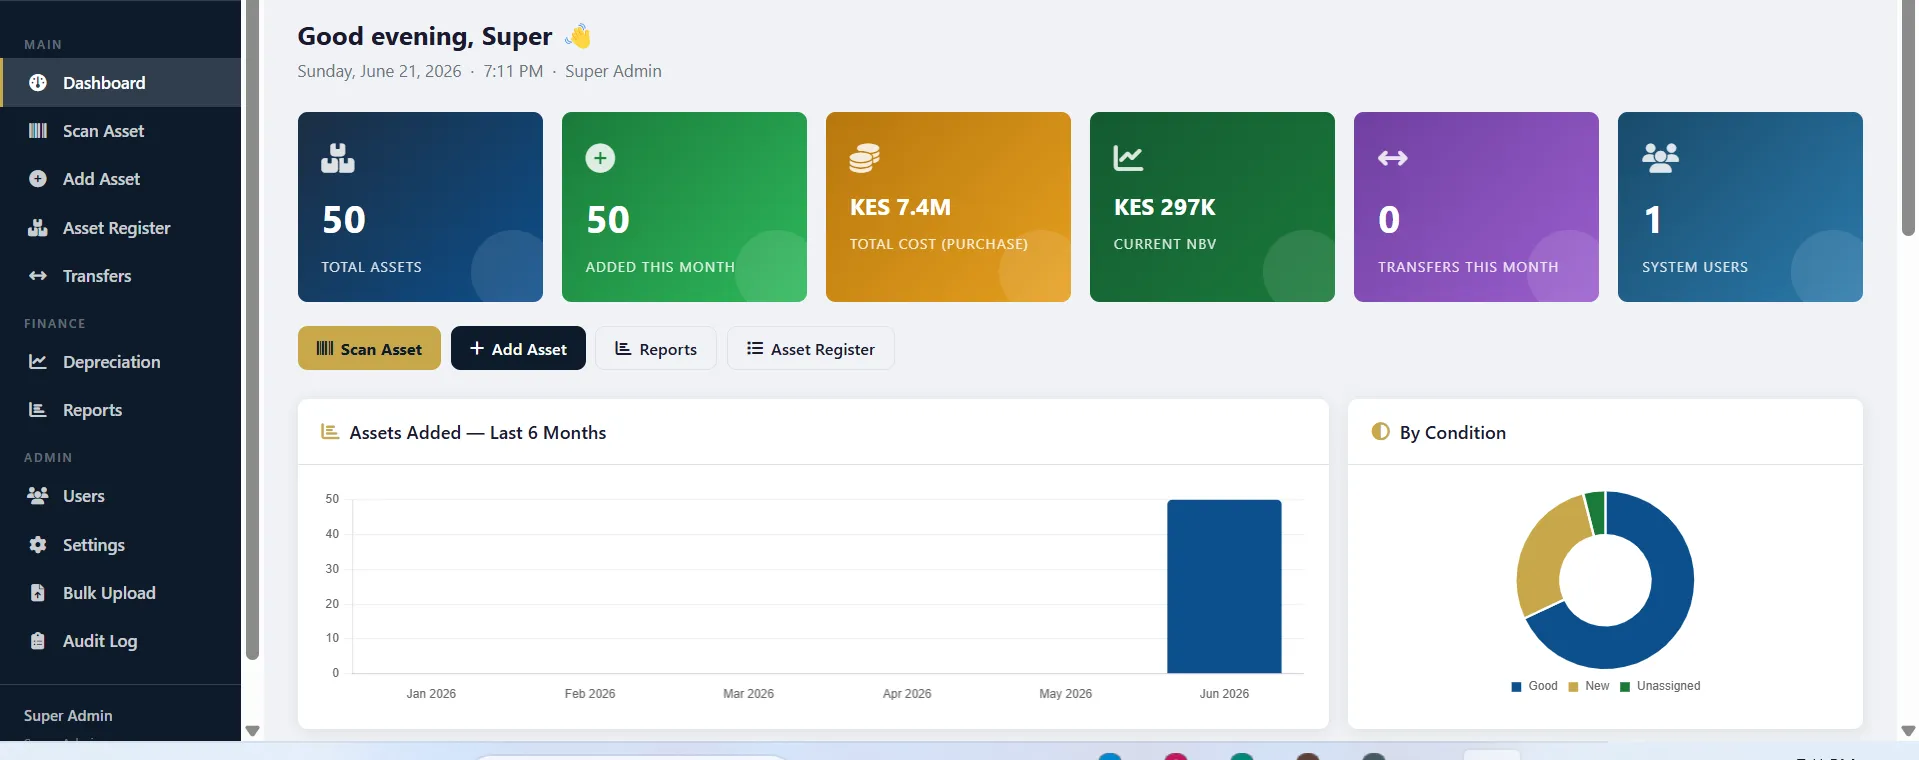Open the Depreciation page
This screenshot has height=760, width=1919.
coord(120,362)
